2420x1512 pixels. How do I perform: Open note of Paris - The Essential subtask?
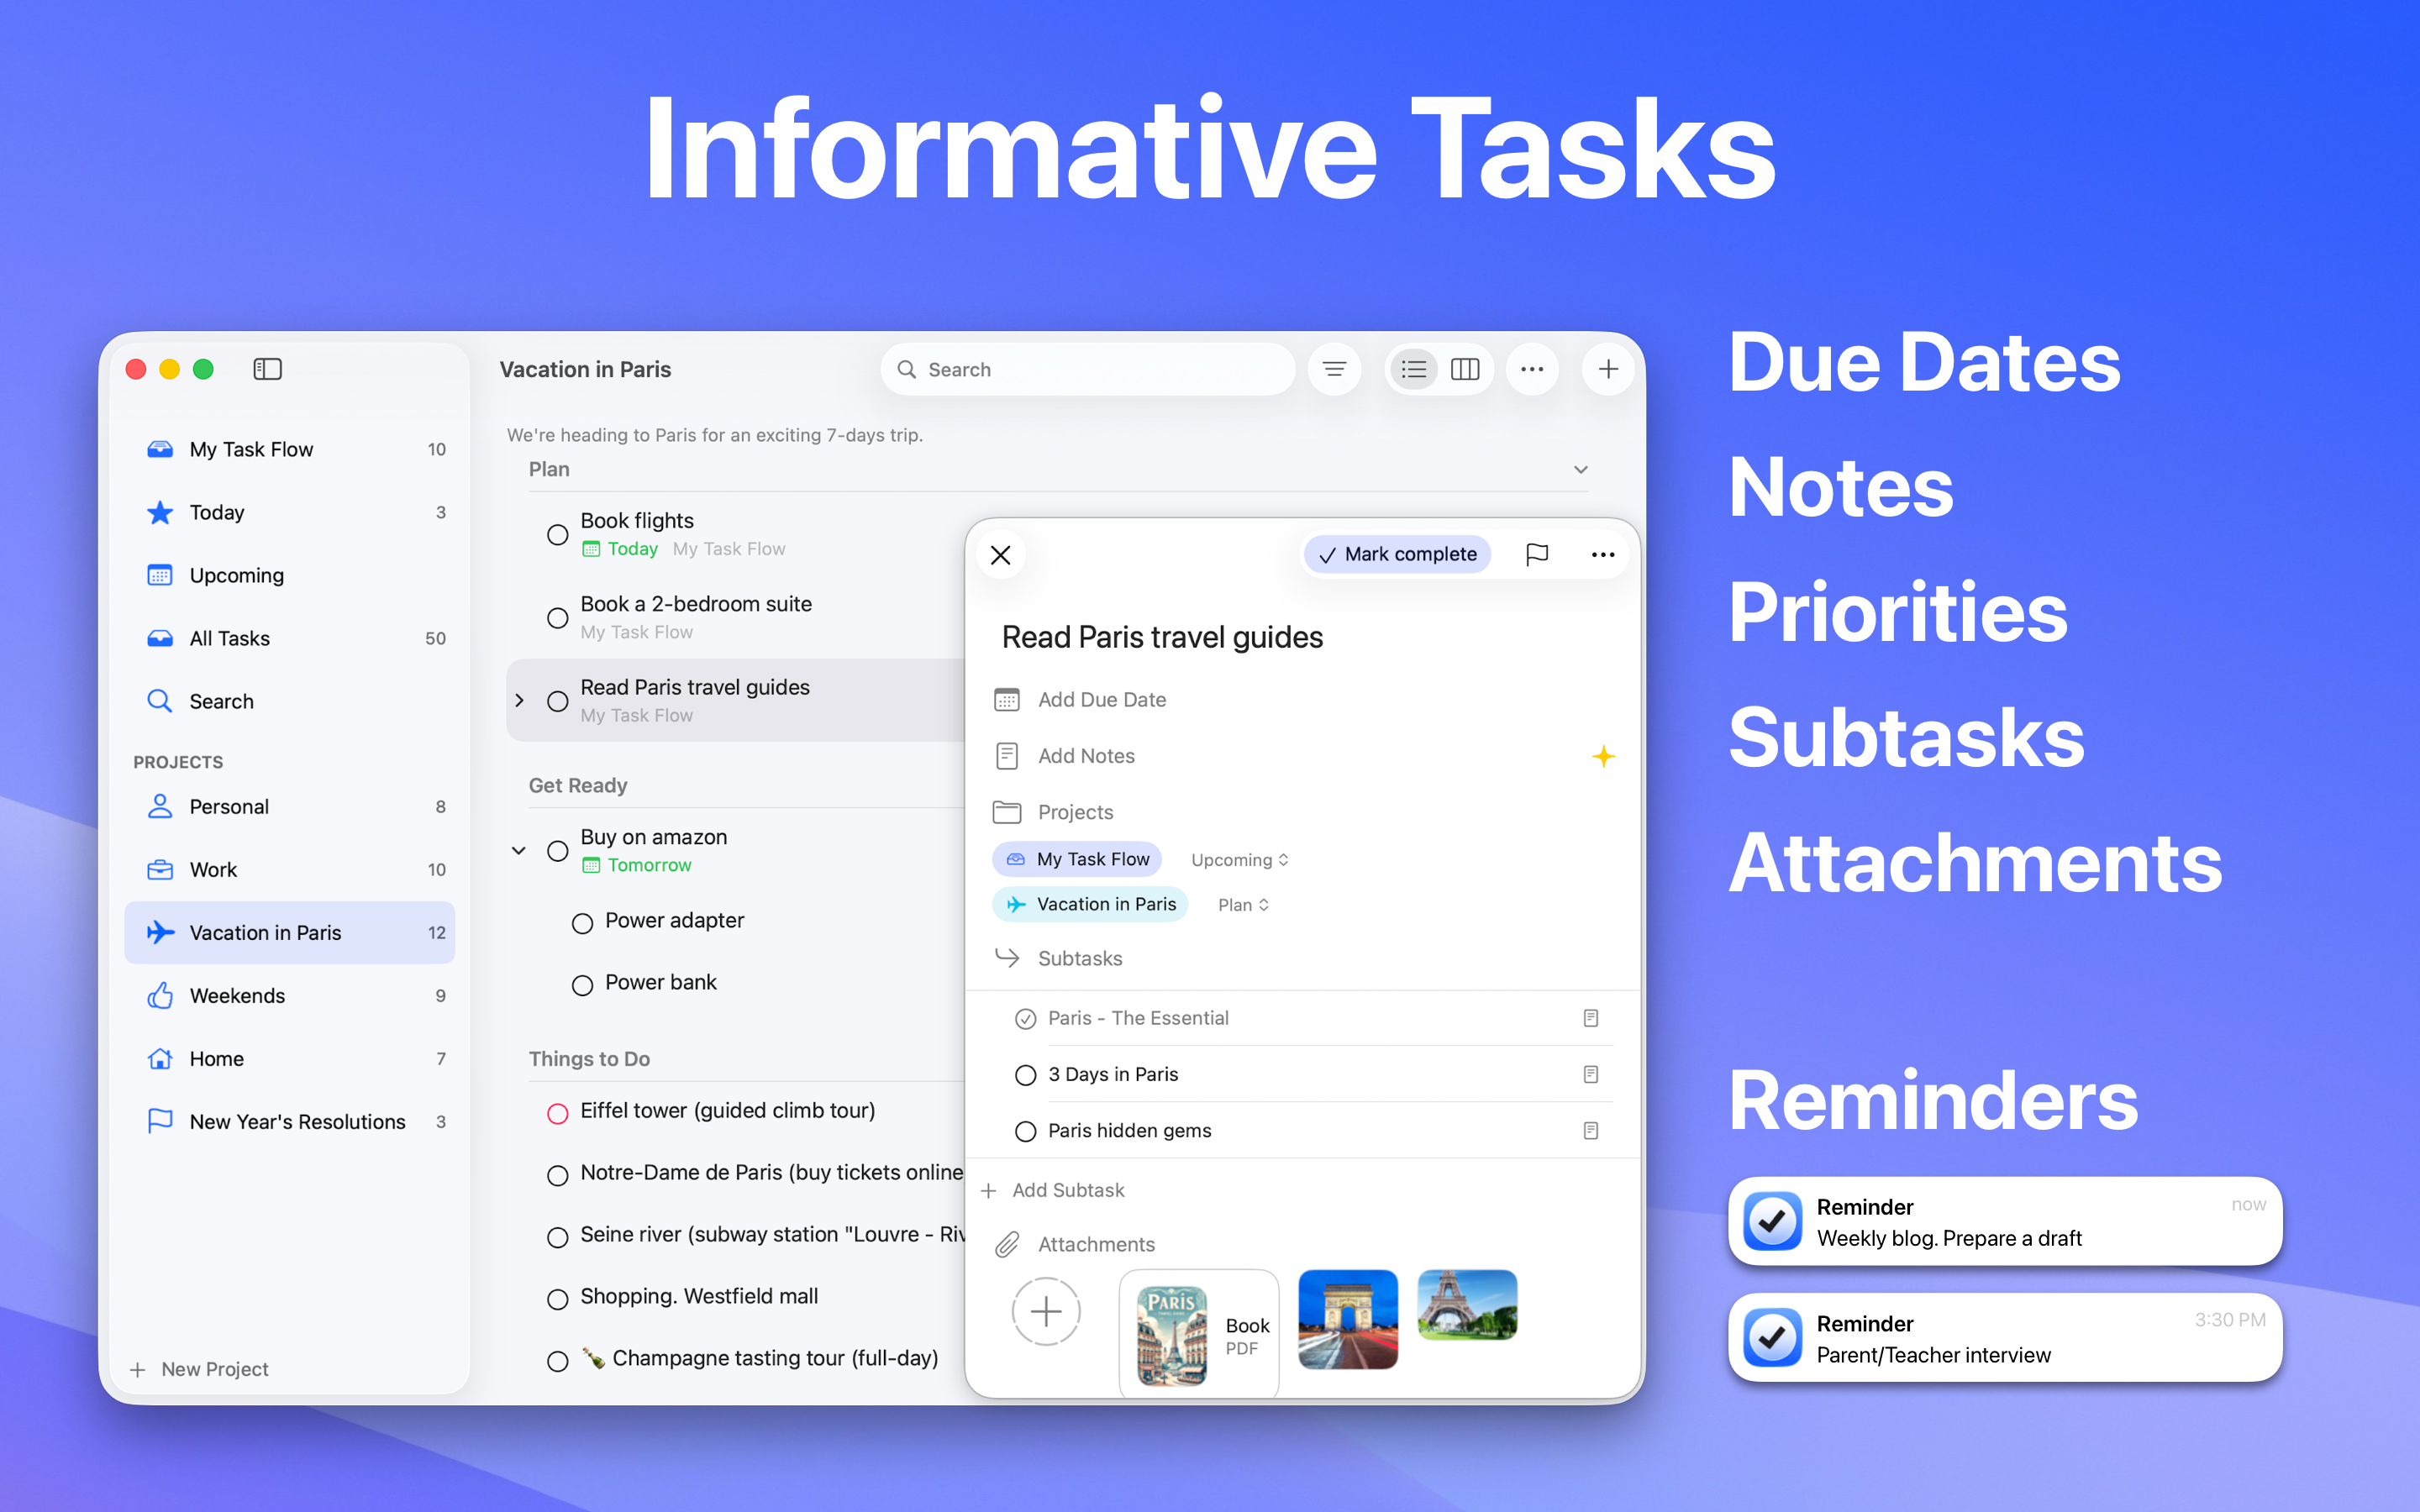[1591, 1018]
